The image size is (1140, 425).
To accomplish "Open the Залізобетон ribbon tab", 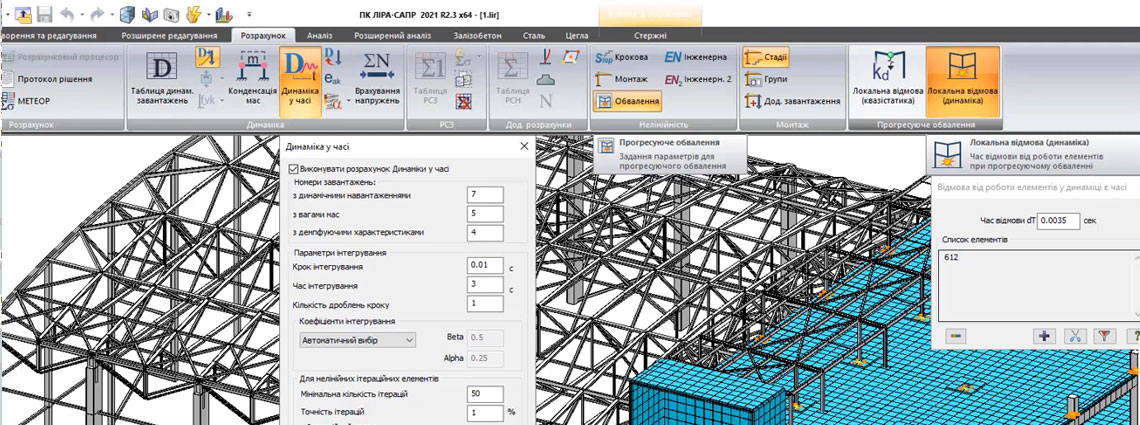I will point(475,35).
